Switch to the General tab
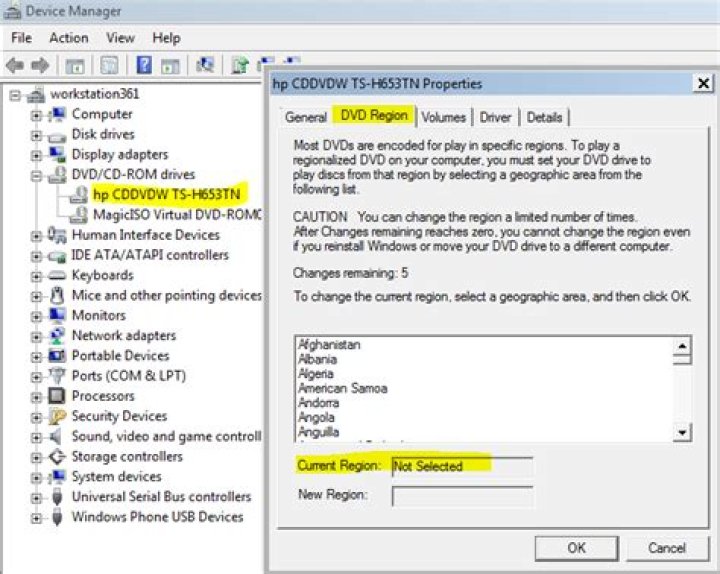This screenshot has width=720, height=574. coord(306,117)
